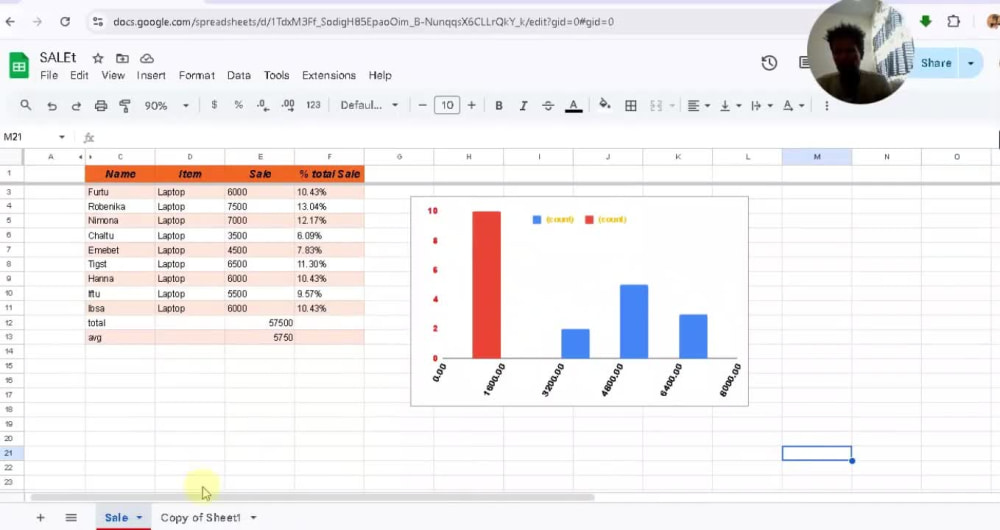Image resolution: width=1000 pixels, height=530 pixels.
Task: Open the Extensions menu
Action: [x=329, y=75]
